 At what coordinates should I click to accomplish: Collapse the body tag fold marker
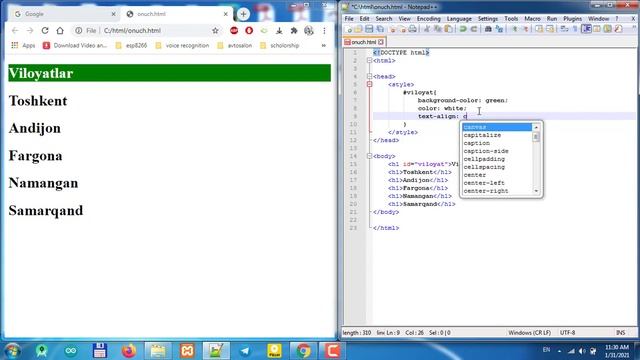pos(369,156)
